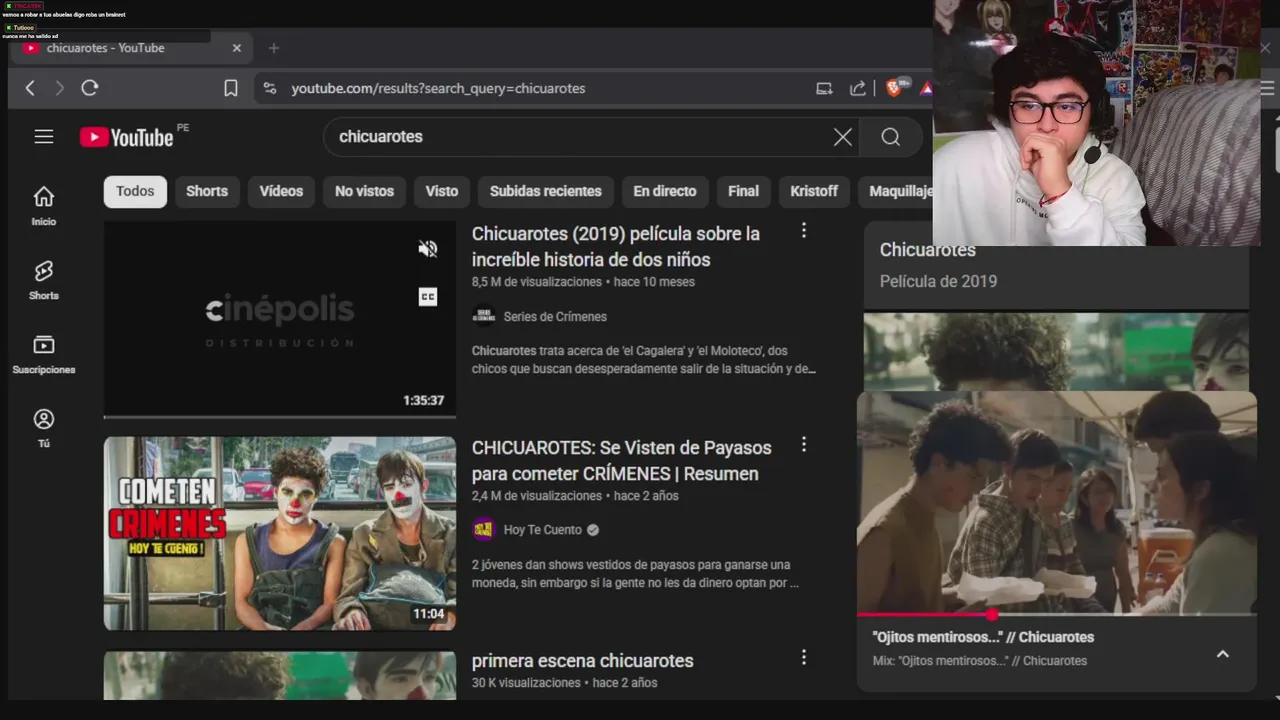The height and width of the screenshot is (720, 1280).
Task: Open the Tú profile section
Action: pos(44,428)
